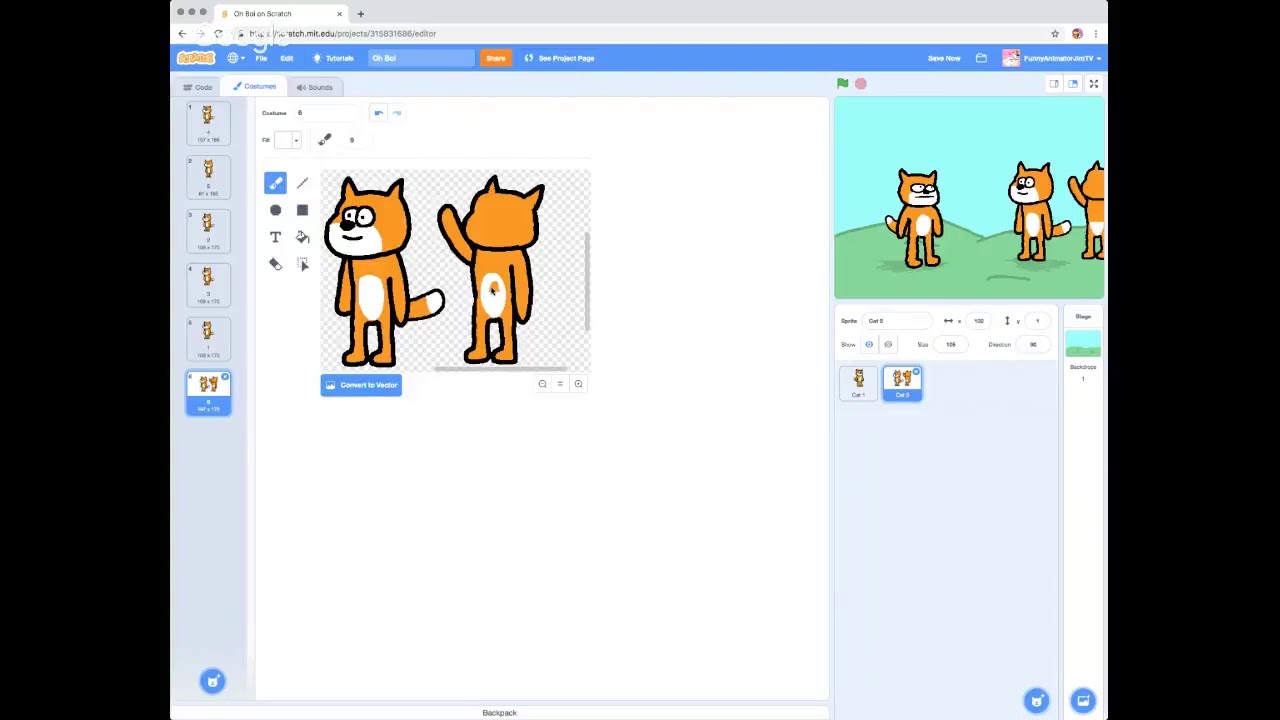Open the FunnyAnimatorJimTV account menu
The image size is (1280, 720).
[1052, 58]
